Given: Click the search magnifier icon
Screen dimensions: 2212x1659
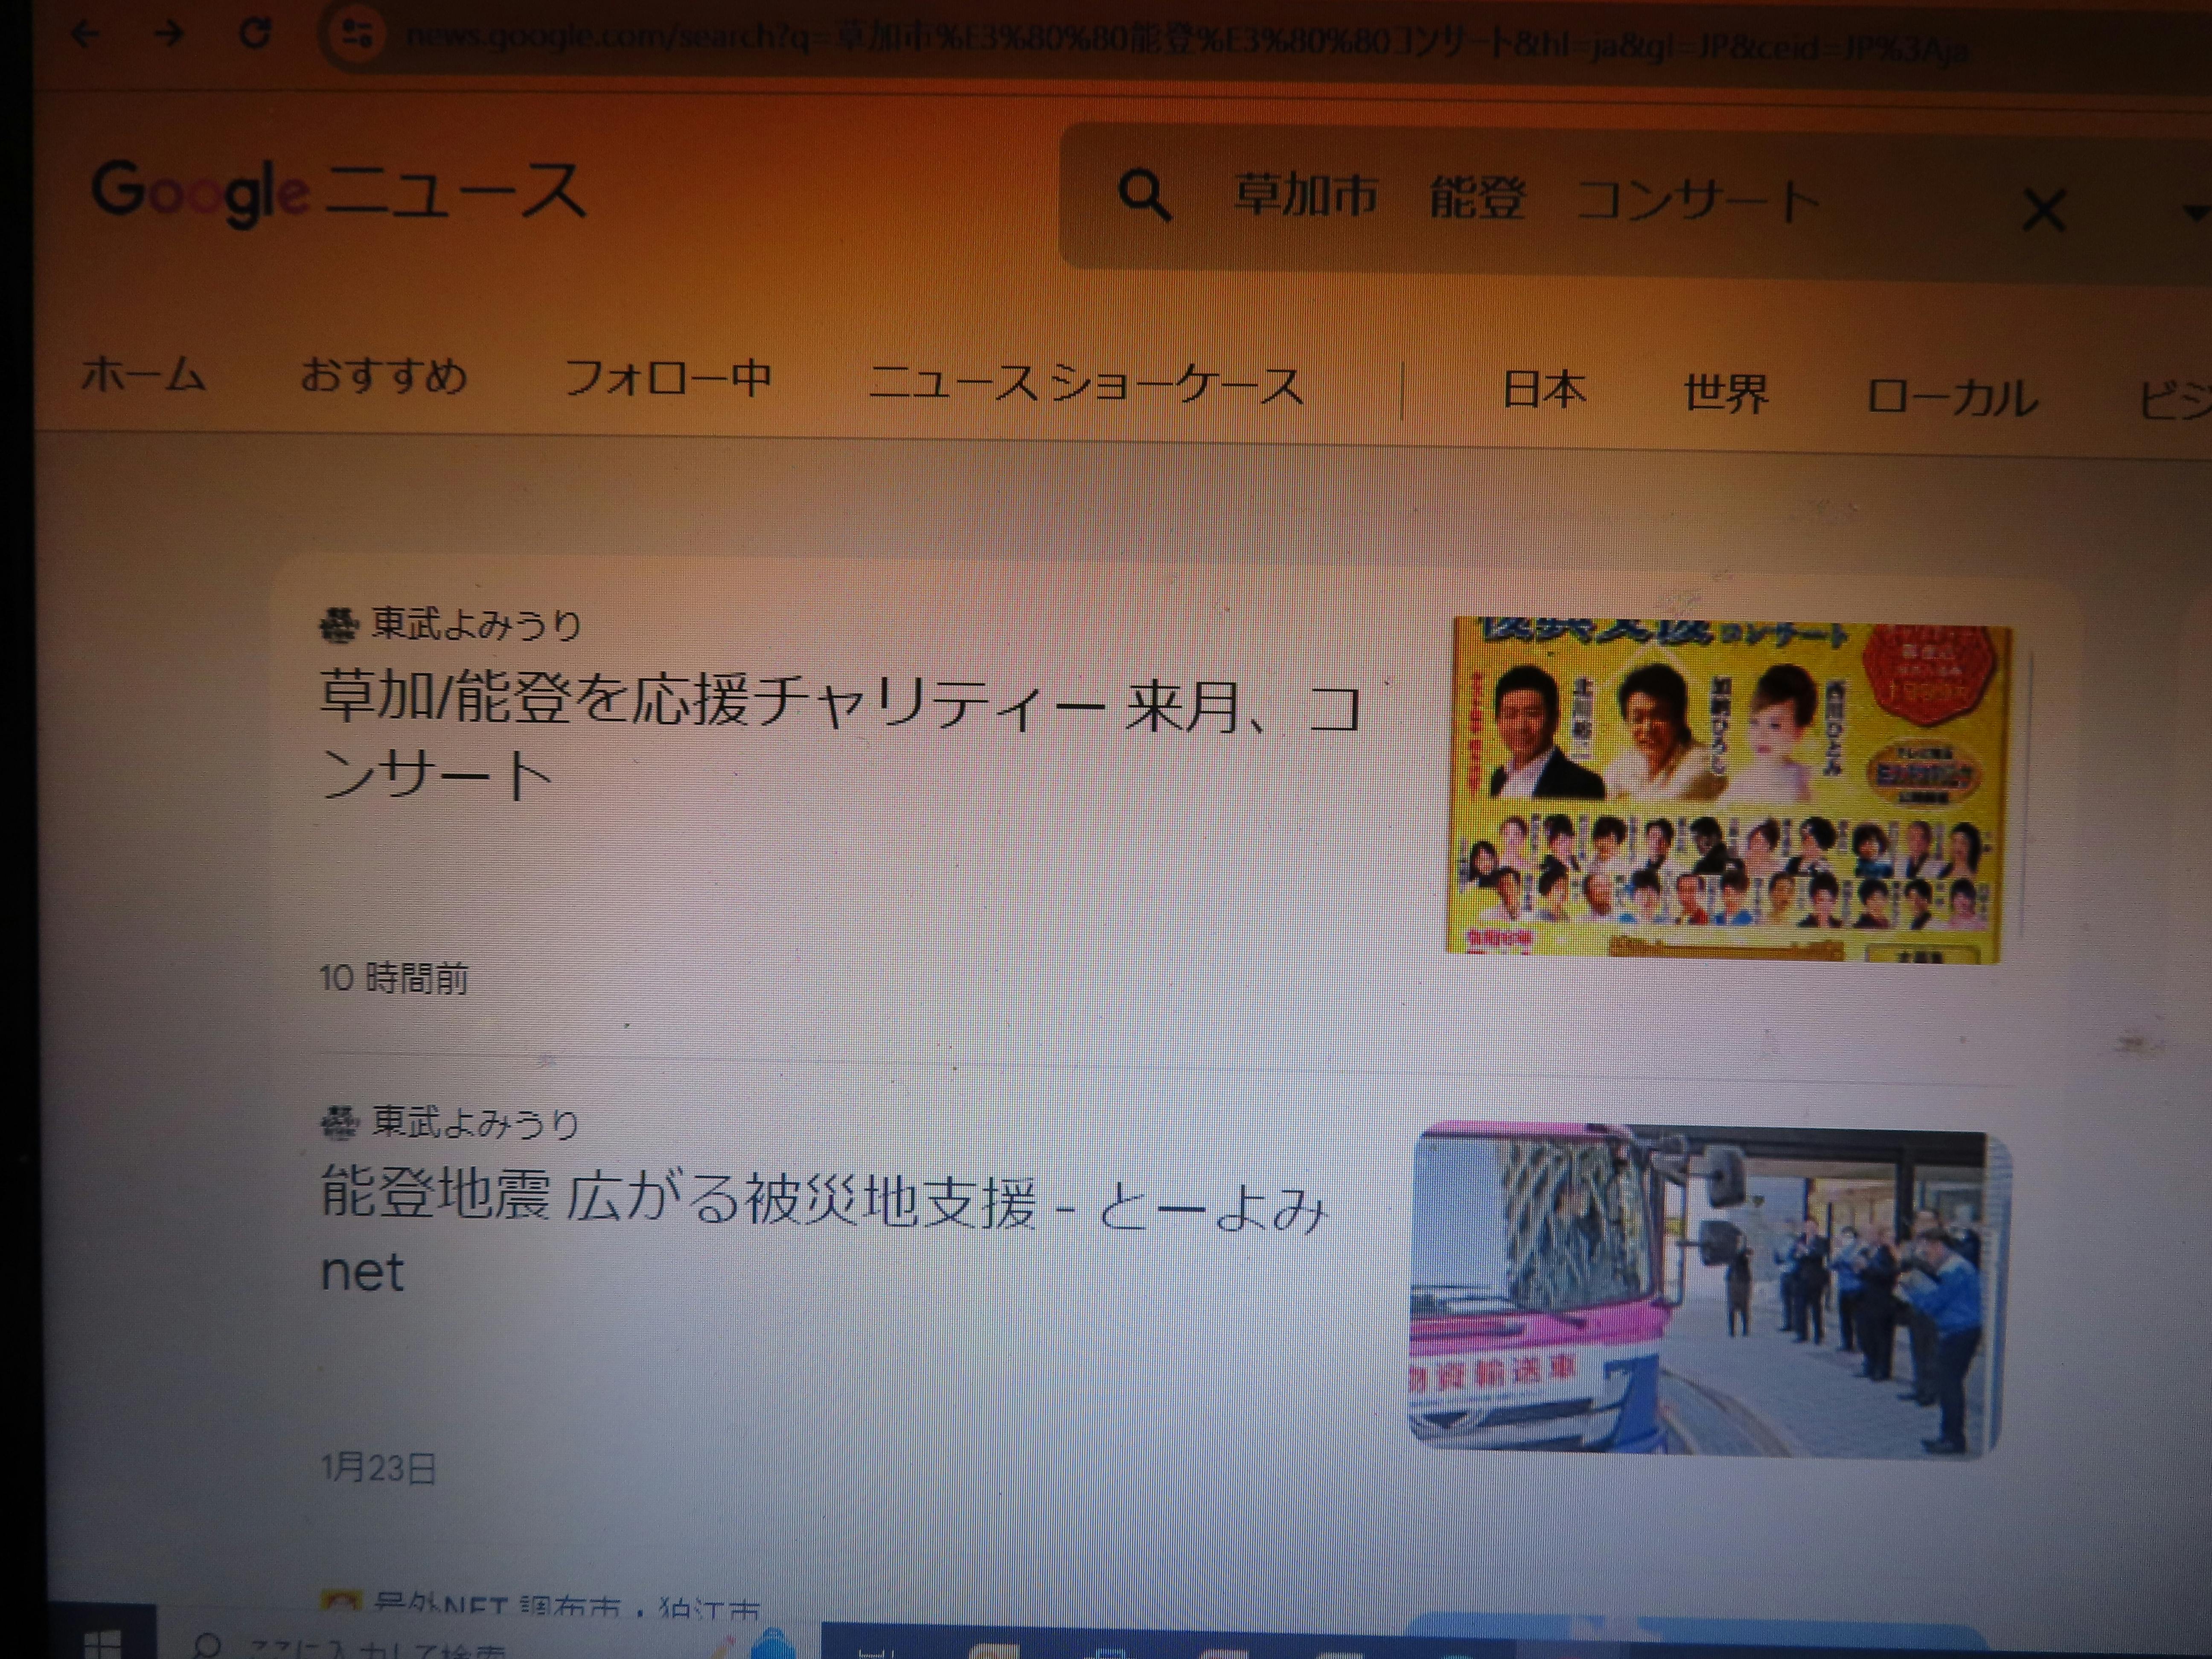Looking at the screenshot, I should [x=1143, y=194].
